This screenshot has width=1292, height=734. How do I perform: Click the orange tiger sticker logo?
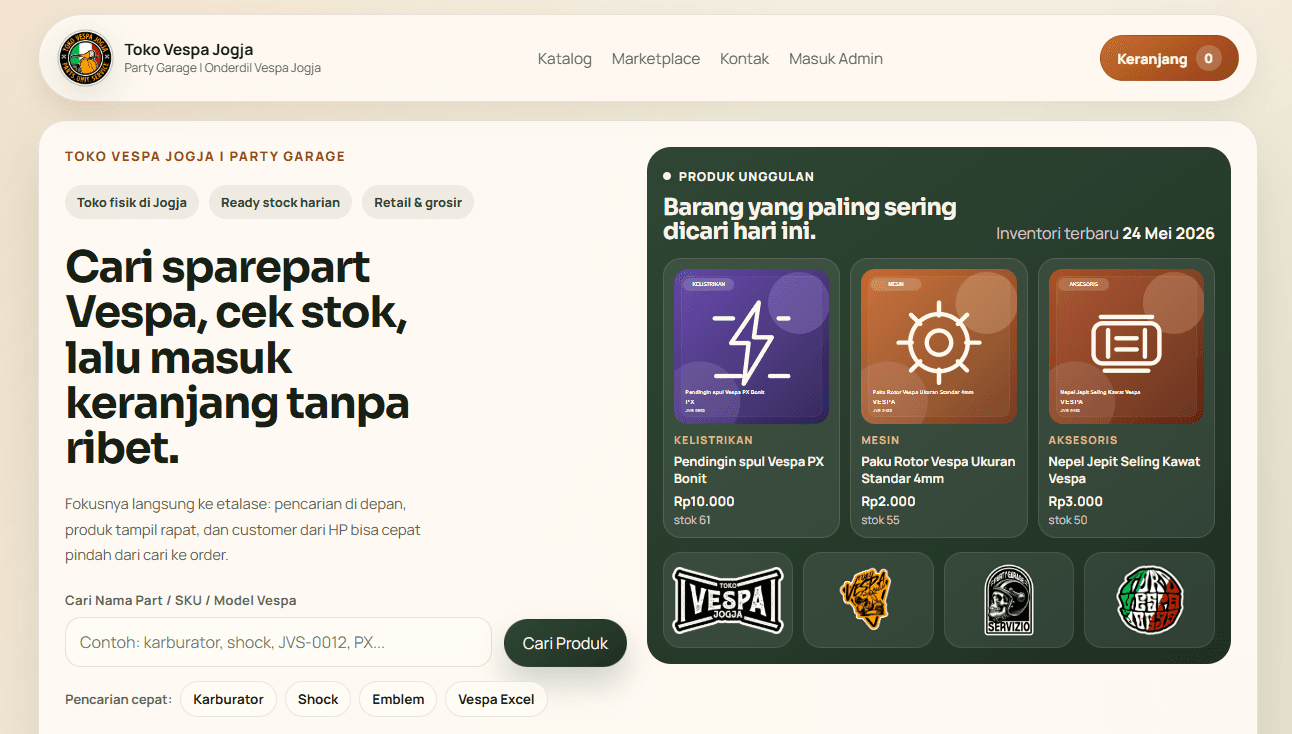(x=866, y=598)
